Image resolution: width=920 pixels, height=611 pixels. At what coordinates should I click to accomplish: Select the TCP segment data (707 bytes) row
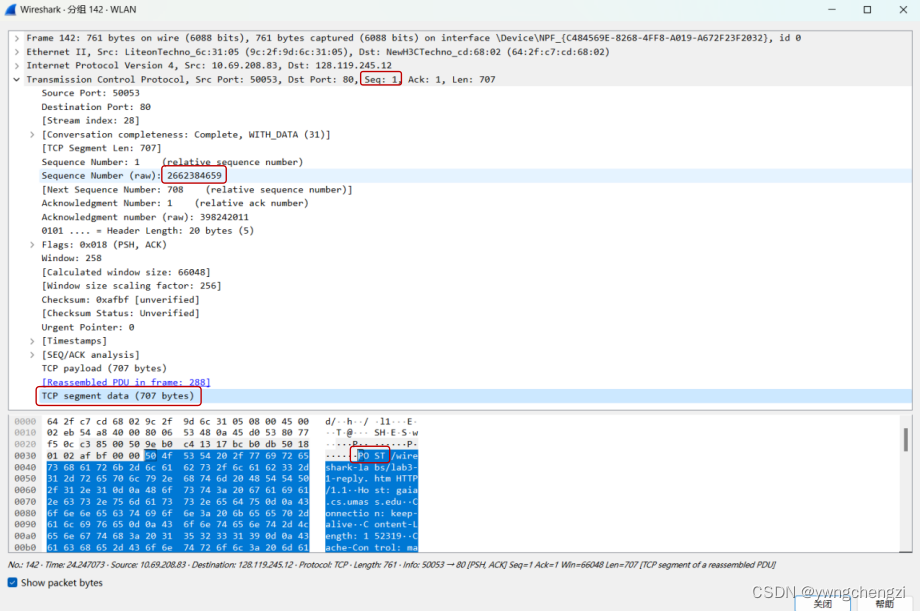pyautogui.click(x=118, y=395)
